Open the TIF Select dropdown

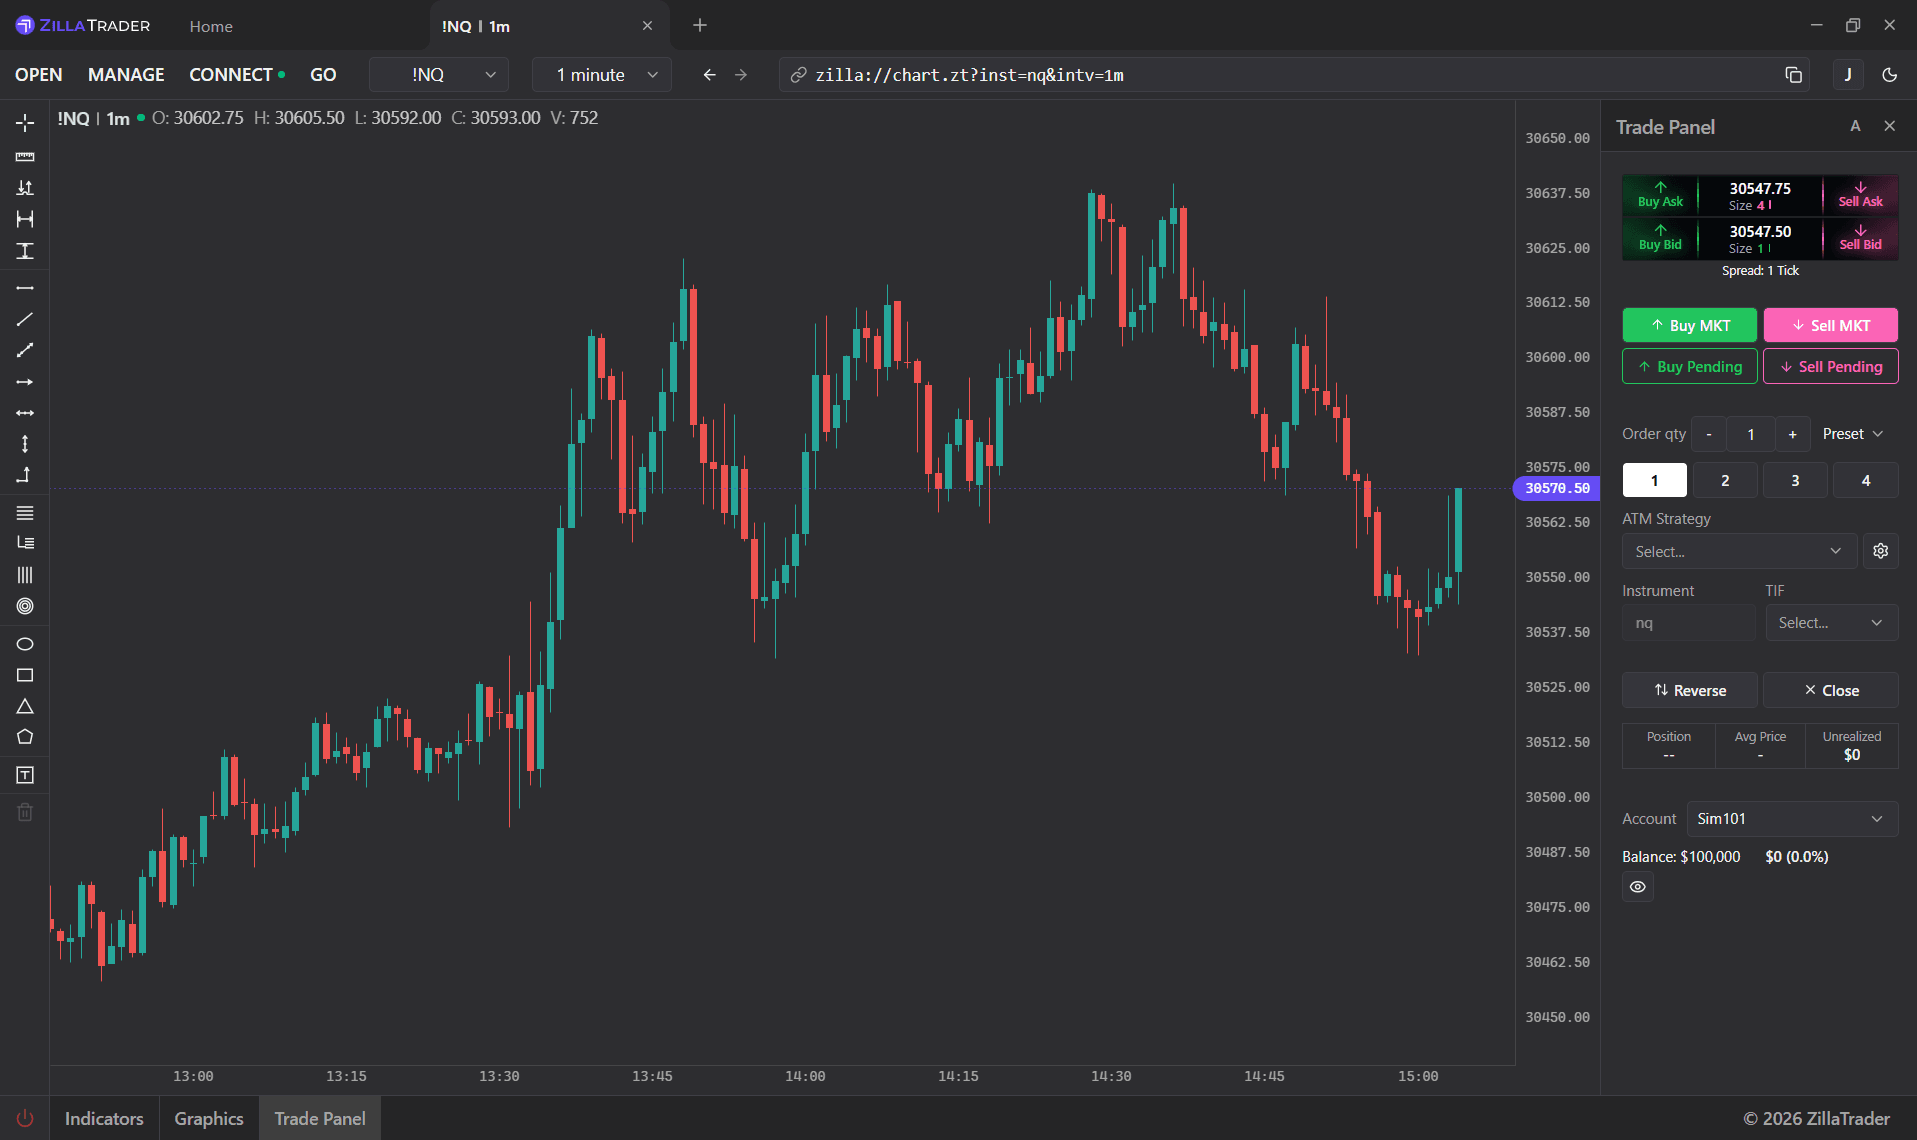[x=1831, y=623]
